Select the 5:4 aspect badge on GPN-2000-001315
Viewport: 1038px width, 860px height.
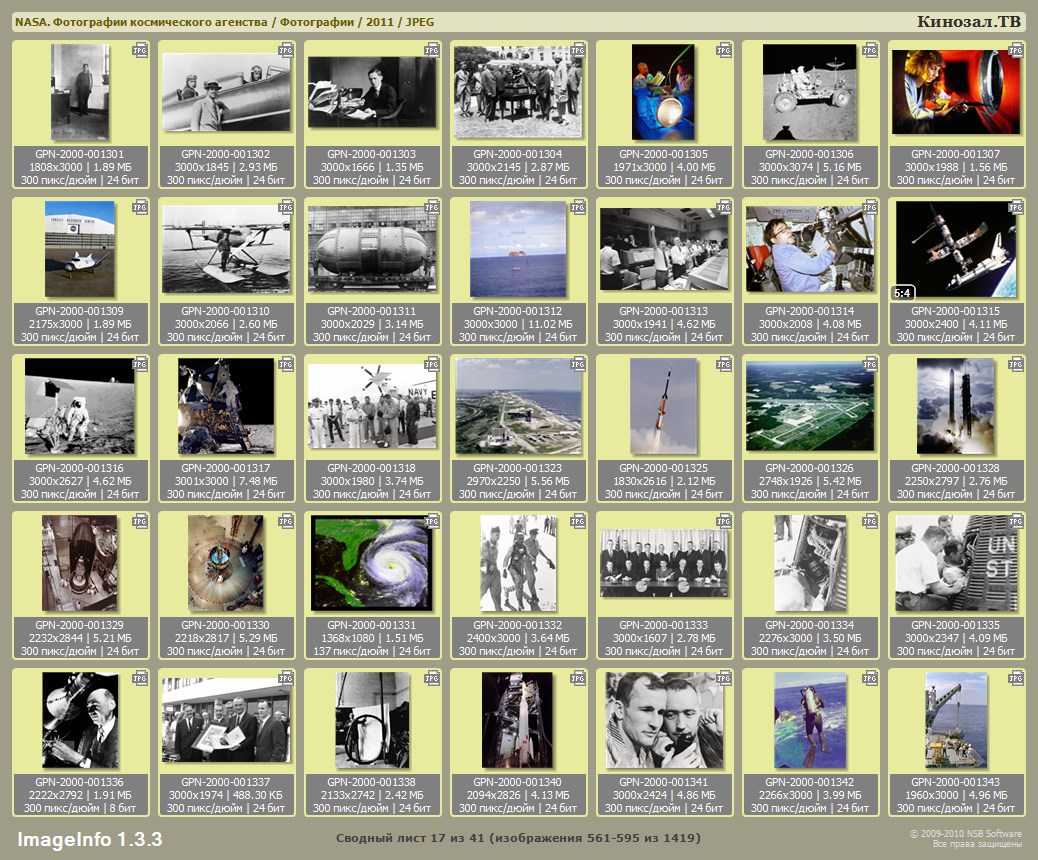(x=901, y=293)
